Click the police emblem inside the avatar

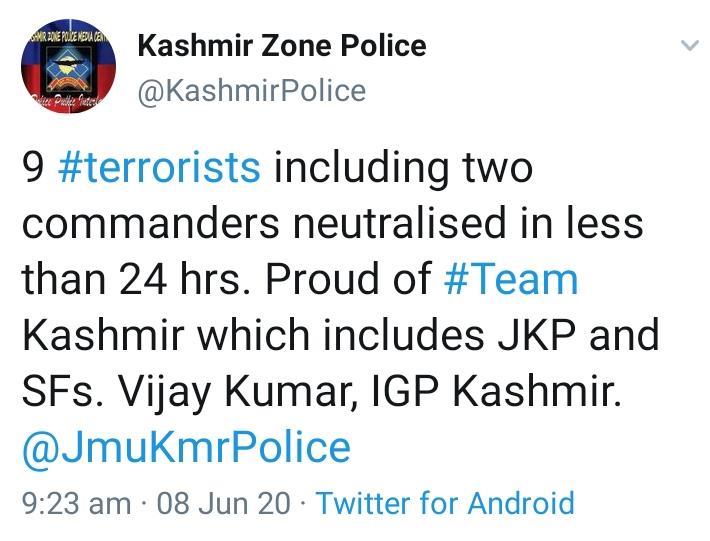point(69,68)
